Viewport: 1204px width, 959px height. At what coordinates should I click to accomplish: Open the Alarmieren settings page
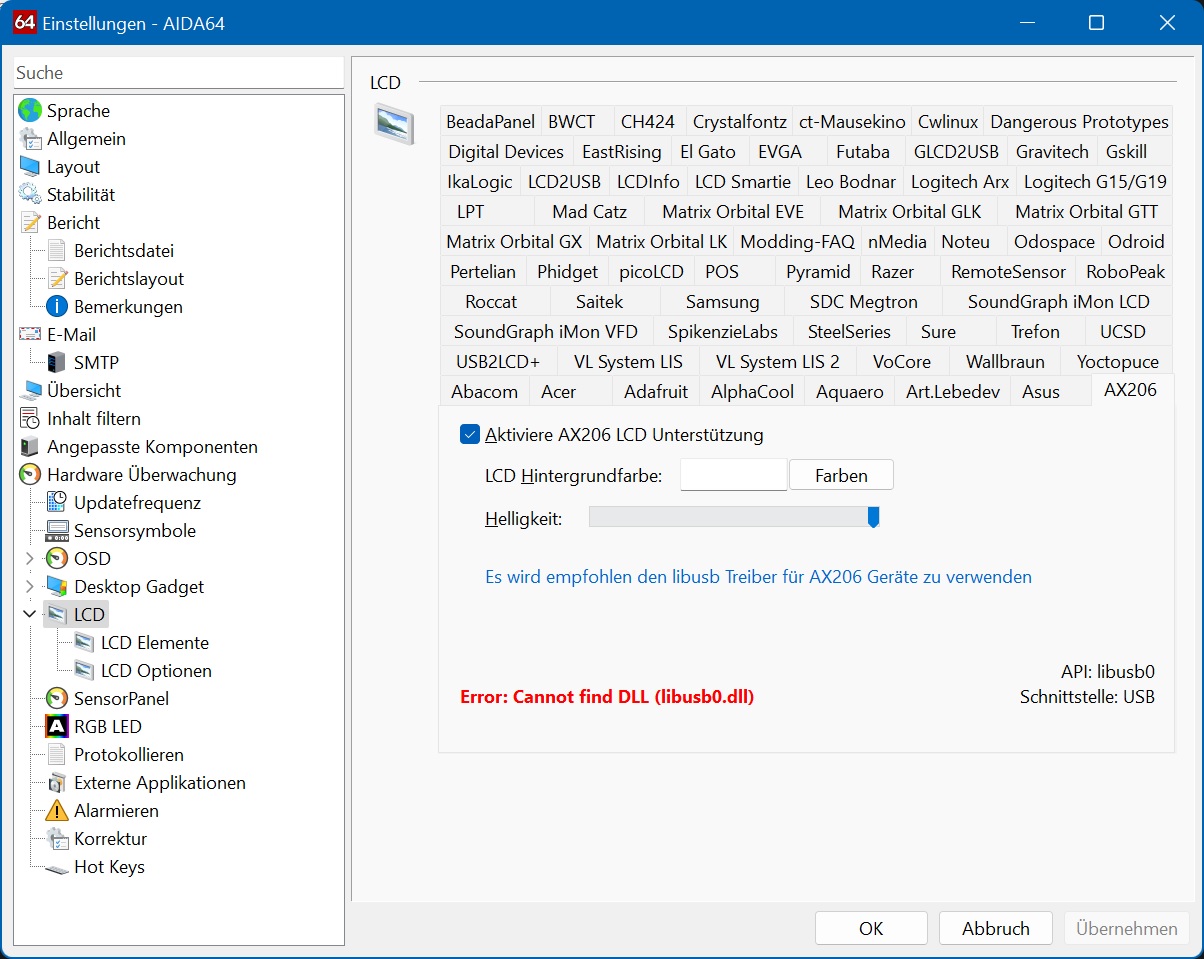coord(116,811)
